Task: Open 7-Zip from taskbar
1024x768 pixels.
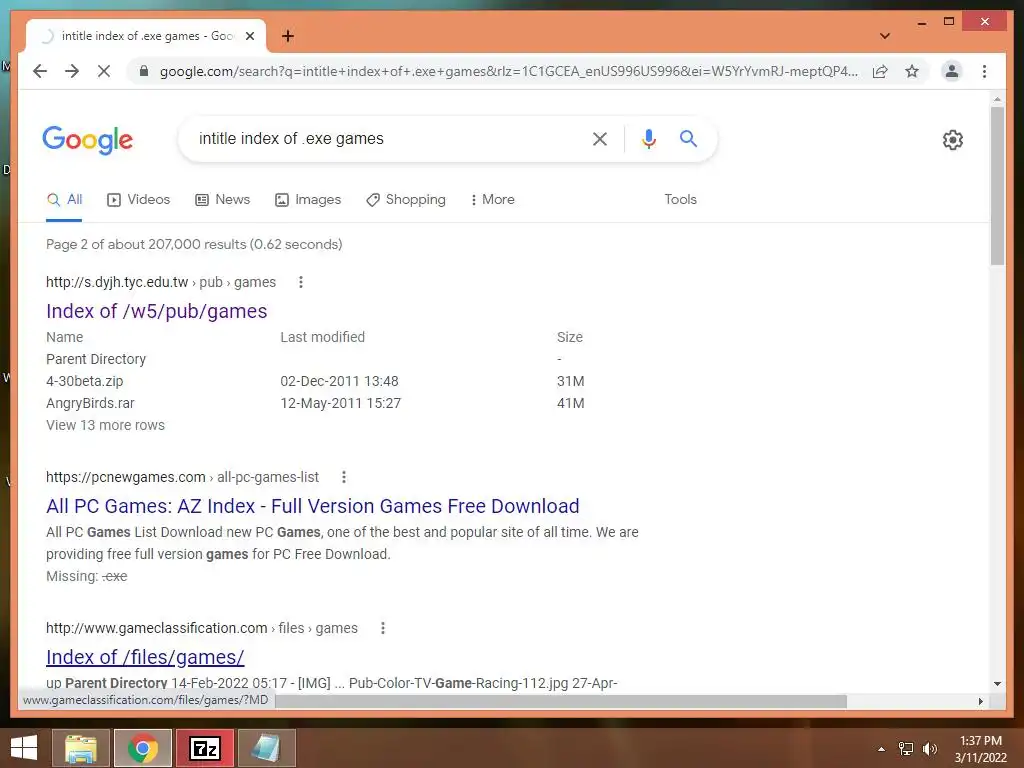Action: 204,748
